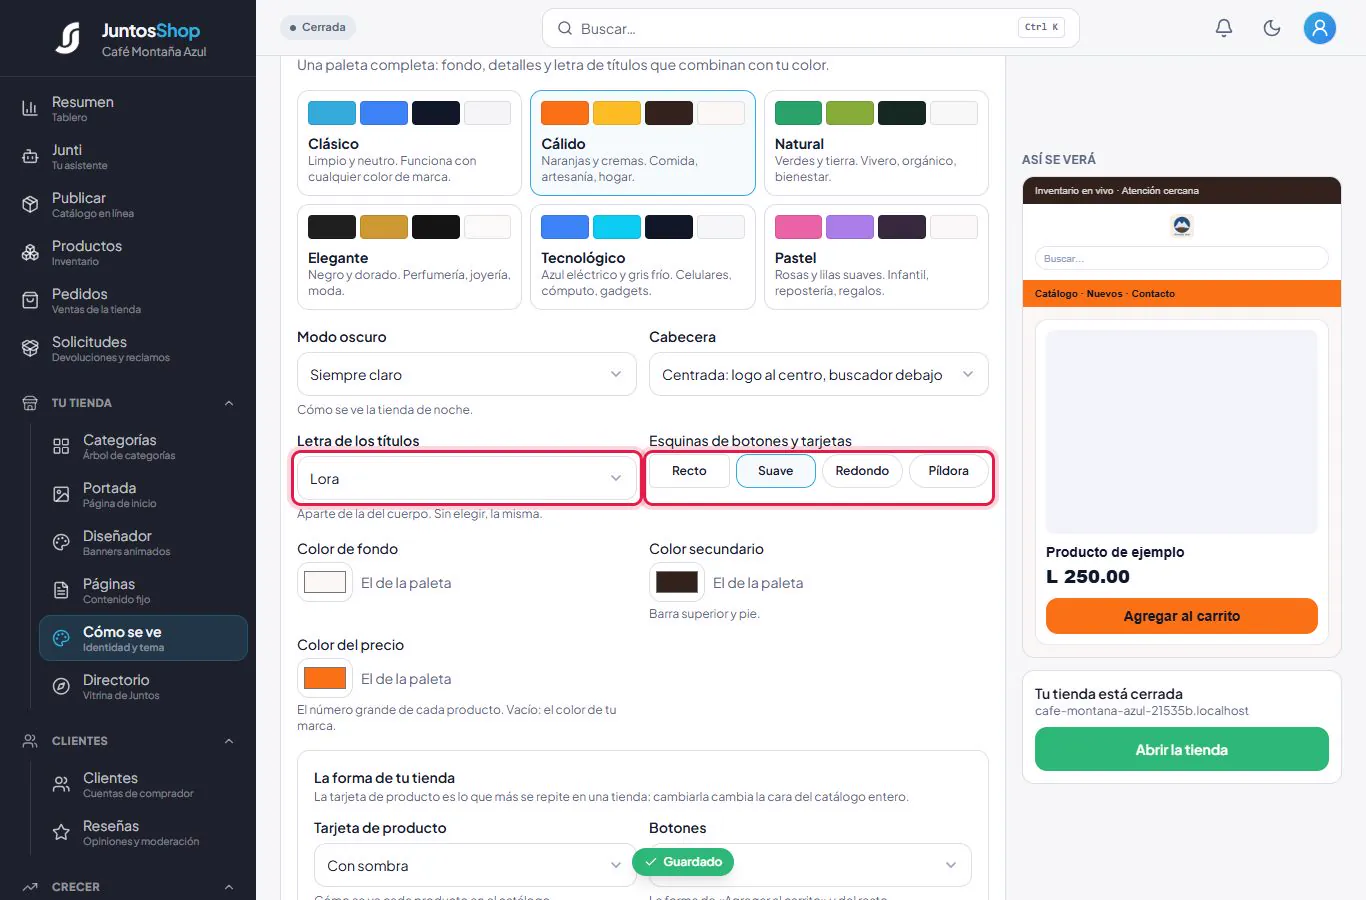Image resolution: width=1366 pixels, height=900 pixels.
Task: Open the Color de fondo swatch
Action: coord(325,582)
